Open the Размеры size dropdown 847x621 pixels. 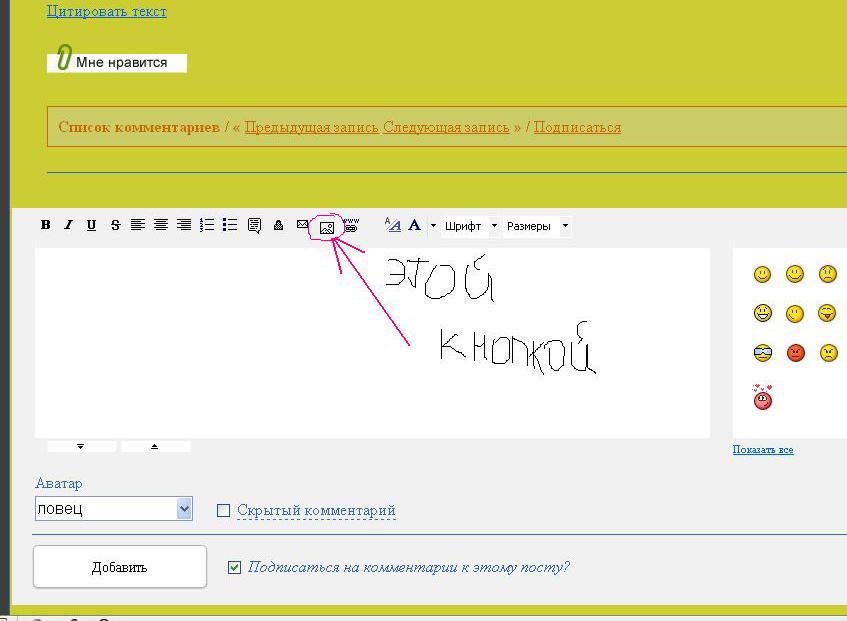click(537, 226)
